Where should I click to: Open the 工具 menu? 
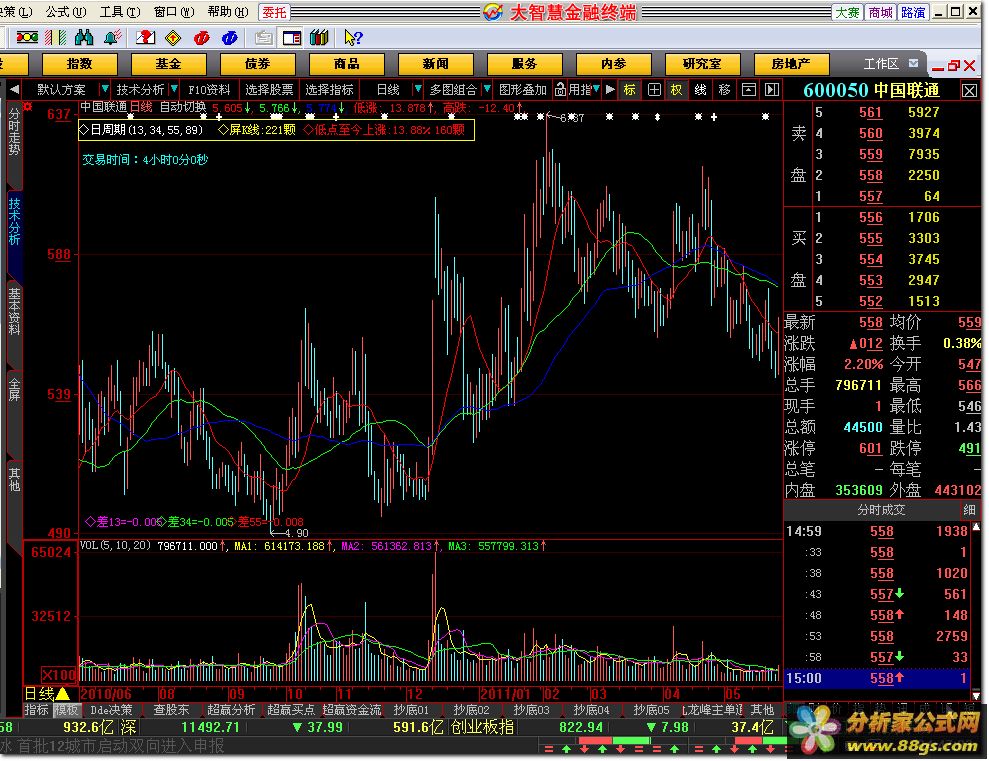click(x=120, y=11)
